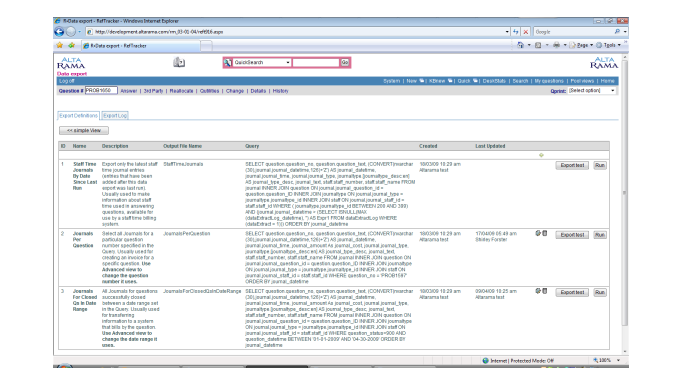Click the green add-new-definition icon

pos(541,155)
